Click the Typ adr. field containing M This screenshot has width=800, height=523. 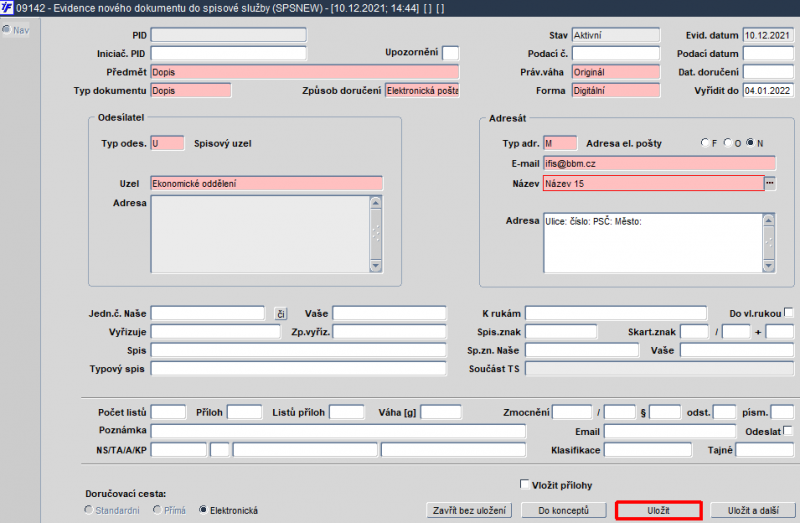[560, 143]
